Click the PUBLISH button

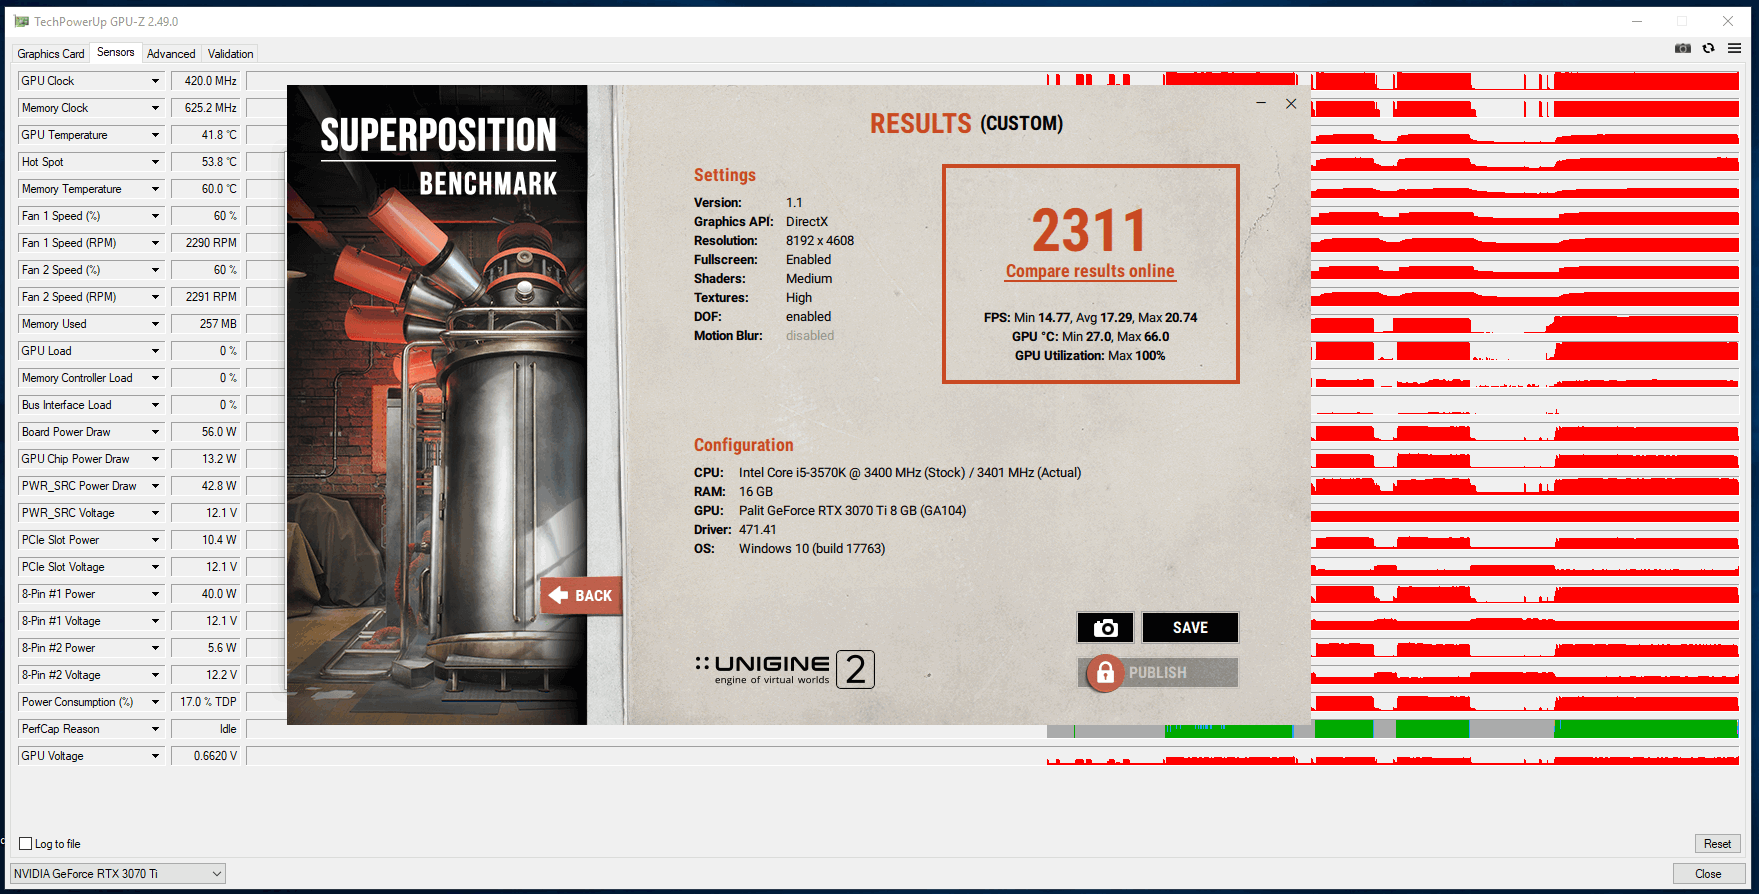(x=1158, y=673)
